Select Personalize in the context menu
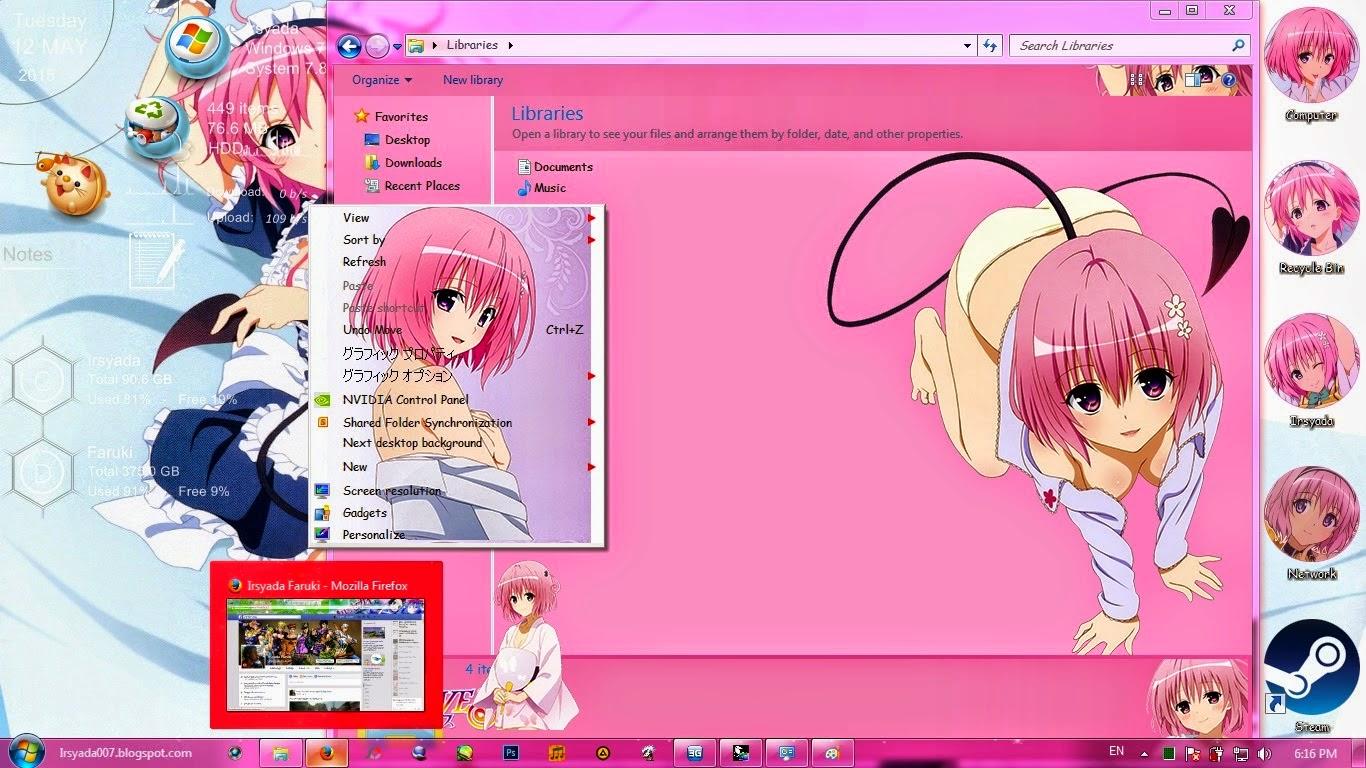Screen dimensions: 1366x768 pyautogui.click(x=373, y=535)
